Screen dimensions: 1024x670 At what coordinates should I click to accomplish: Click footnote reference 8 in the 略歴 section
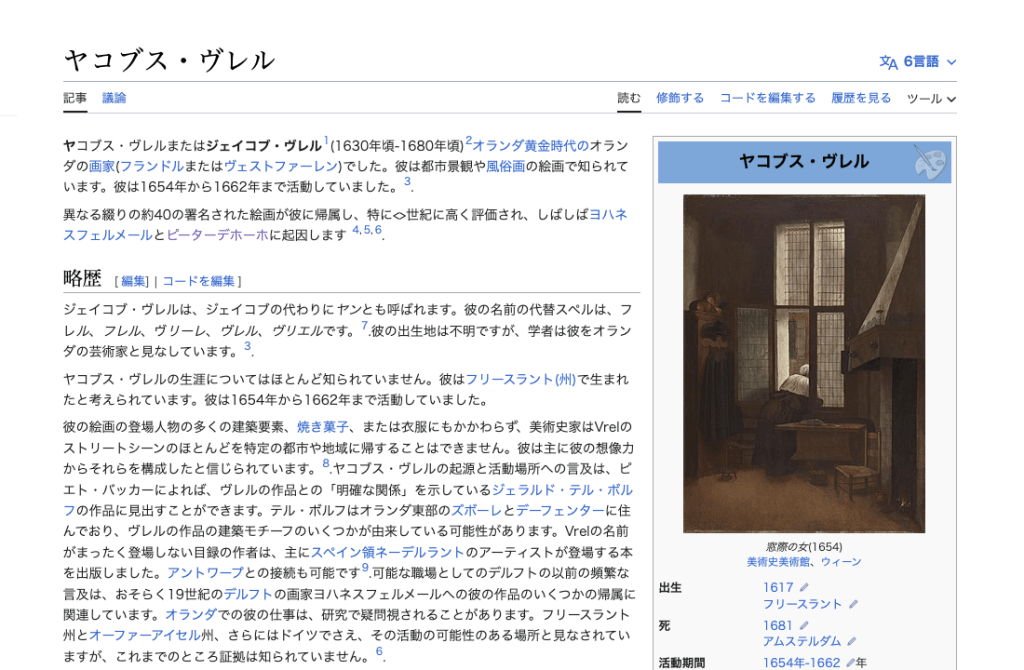(x=326, y=464)
